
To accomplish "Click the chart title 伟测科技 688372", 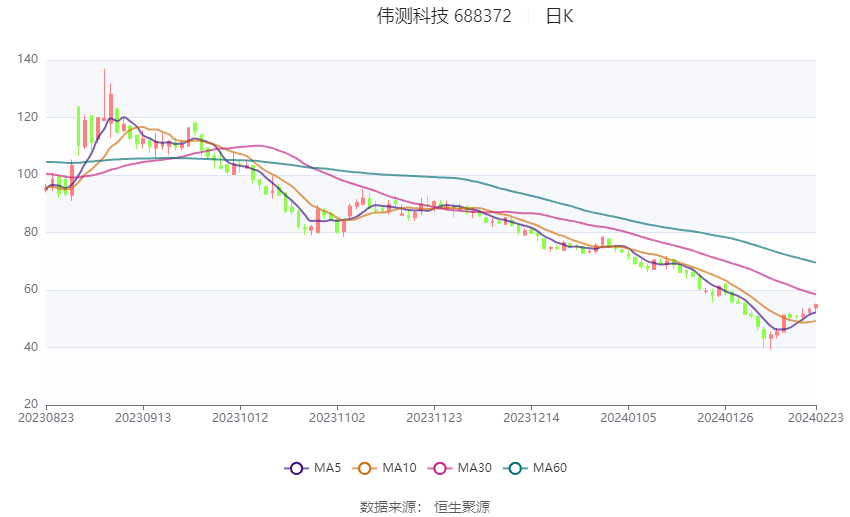I will 444,16.
